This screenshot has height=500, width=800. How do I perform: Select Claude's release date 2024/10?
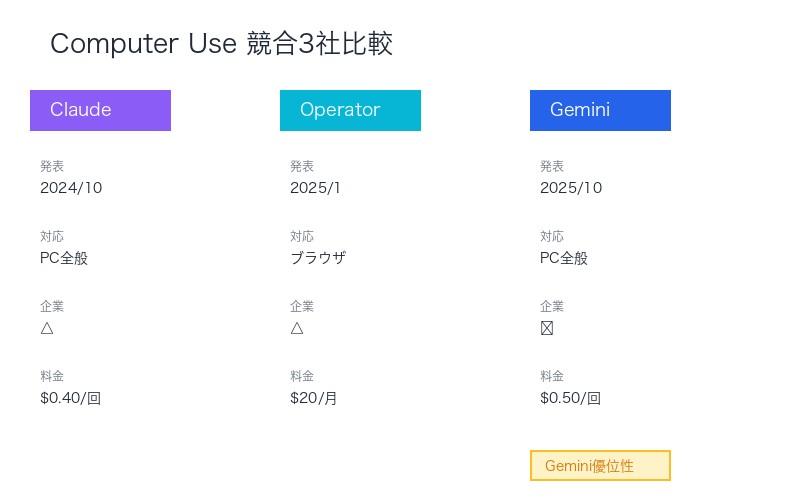[71, 188]
